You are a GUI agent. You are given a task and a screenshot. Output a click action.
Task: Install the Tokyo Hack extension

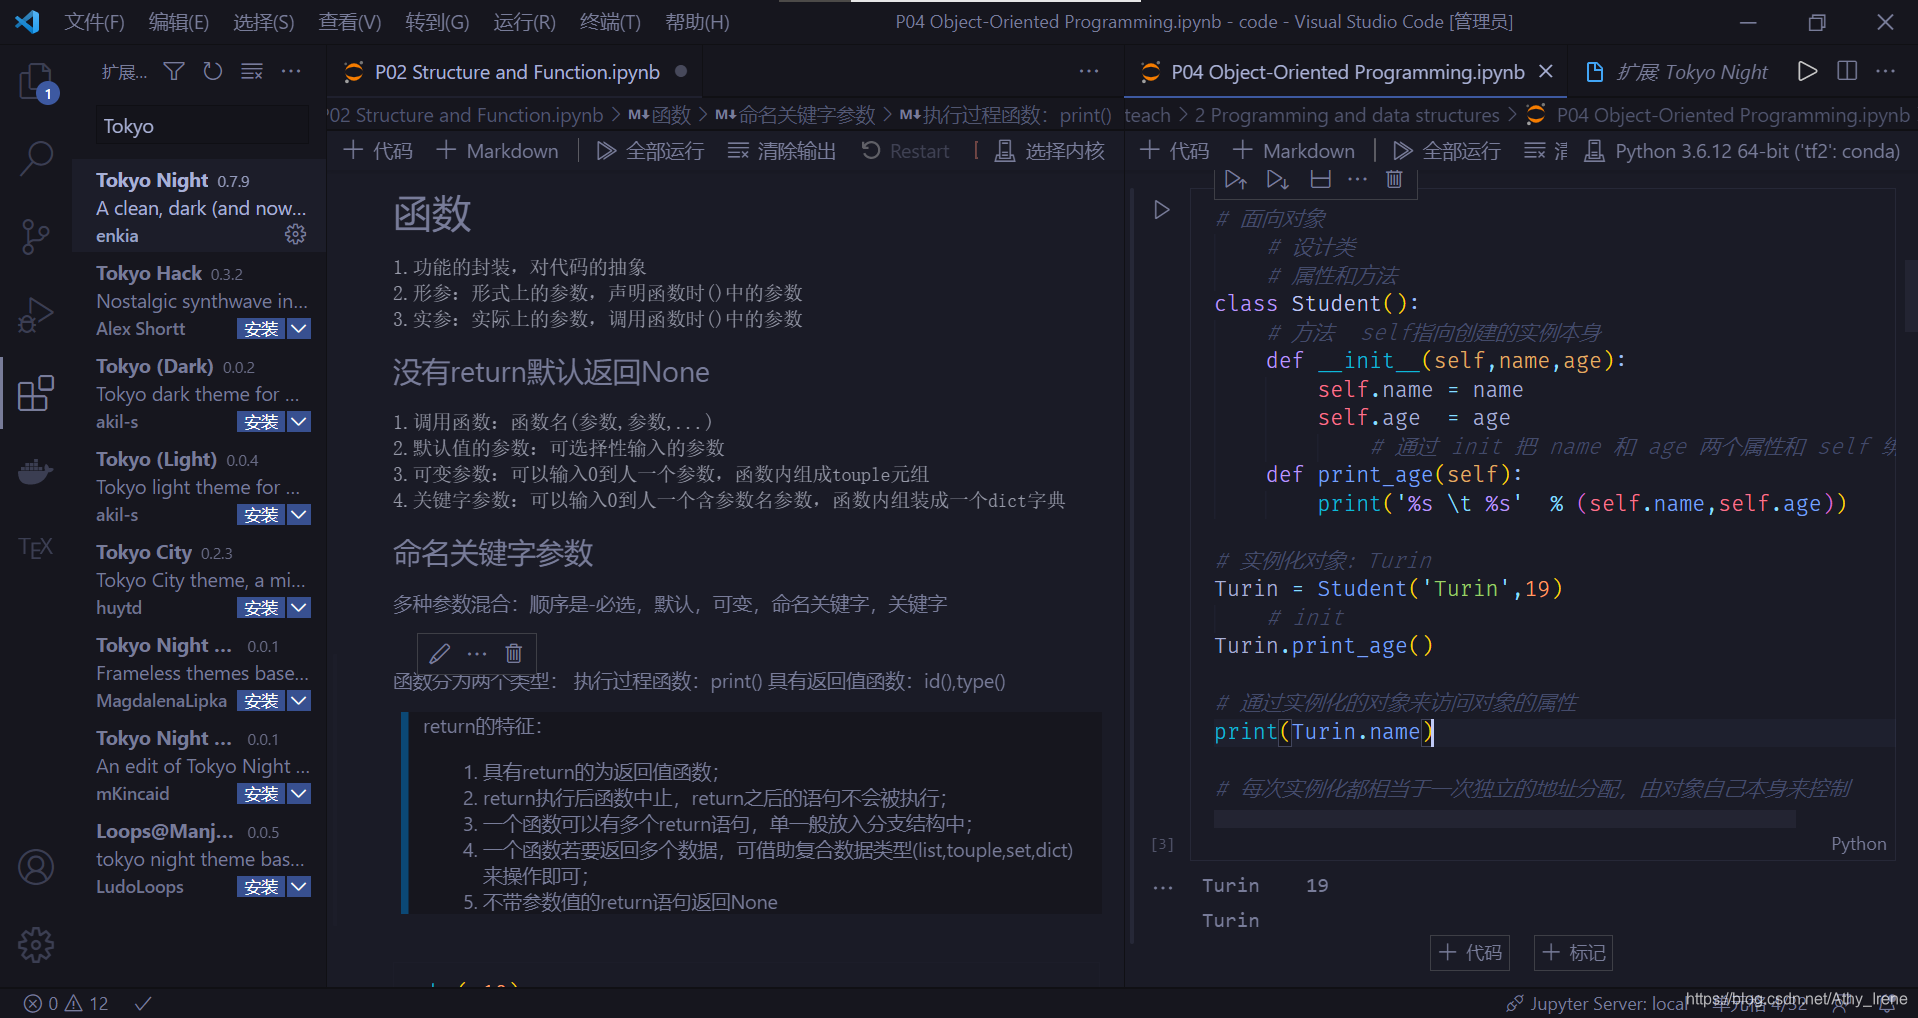click(x=261, y=329)
